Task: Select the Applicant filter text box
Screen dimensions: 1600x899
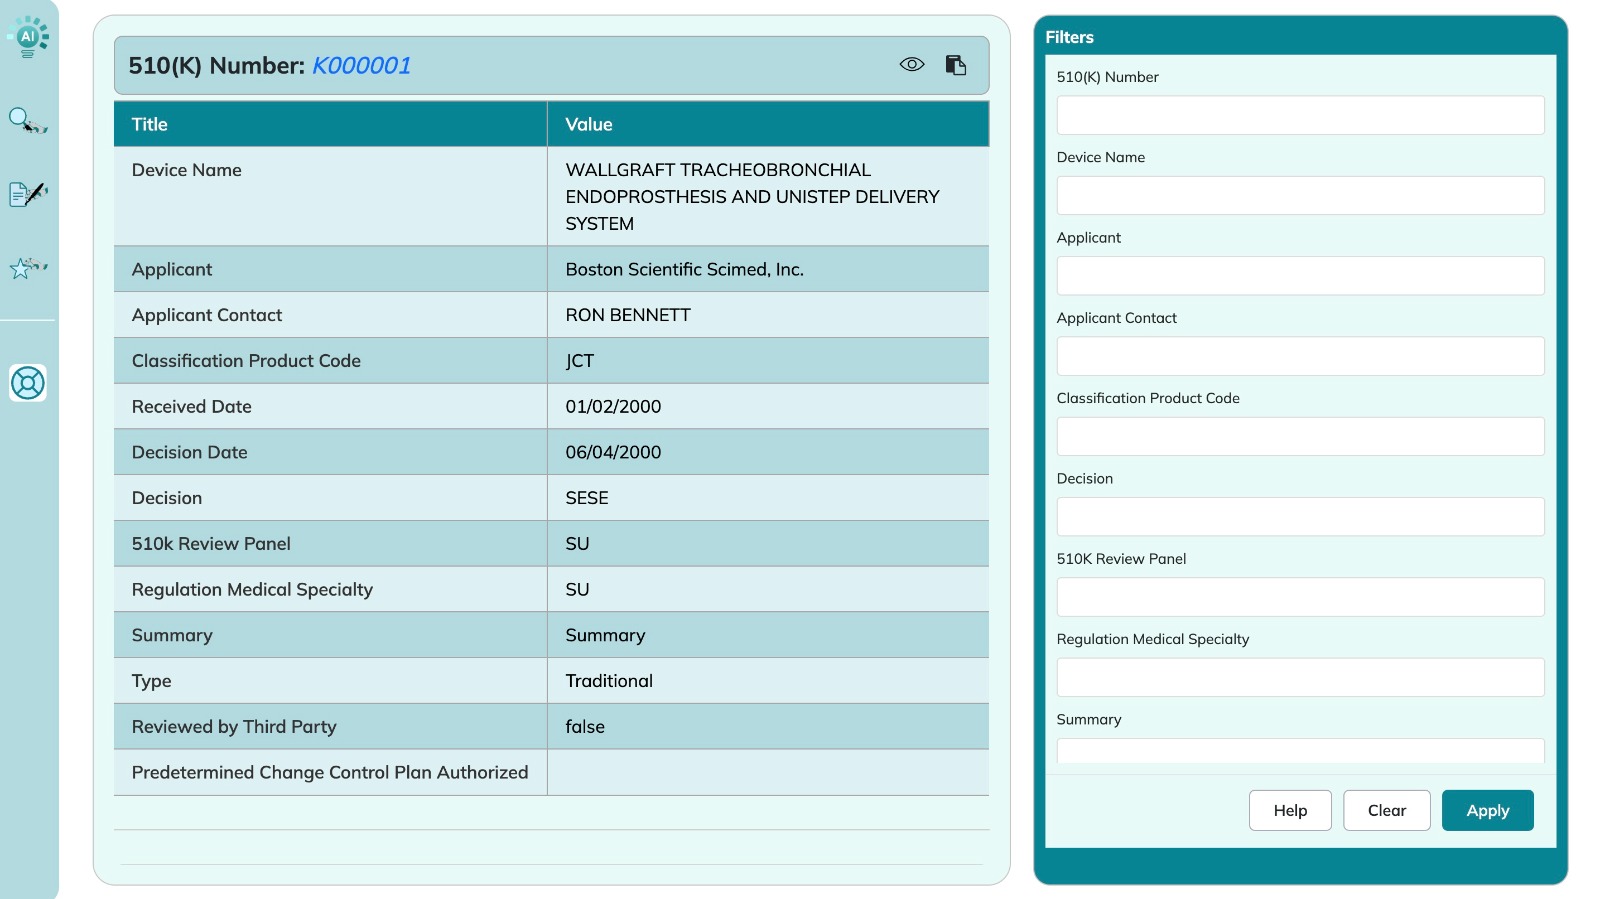Action: point(1299,276)
